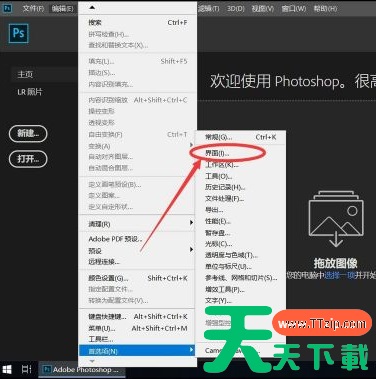Open 参考线、网格和切片(S)... preferences
Screen dimensions: 376x379
point(241,278)
